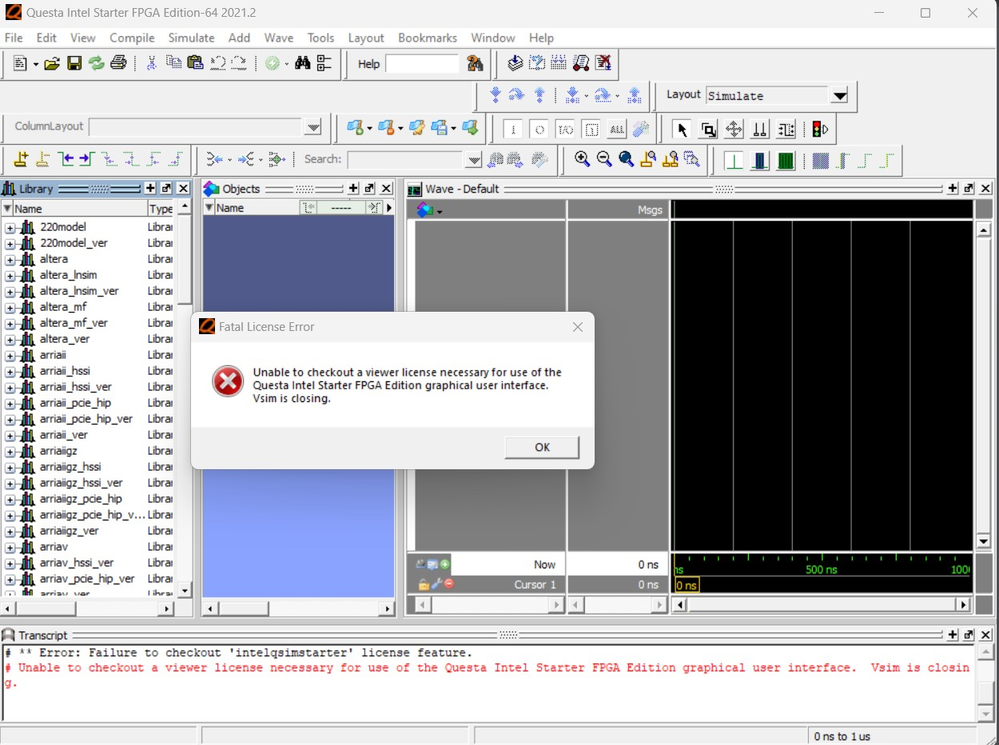
Task: Click the Save floppy disk icon
Action: 75,63
